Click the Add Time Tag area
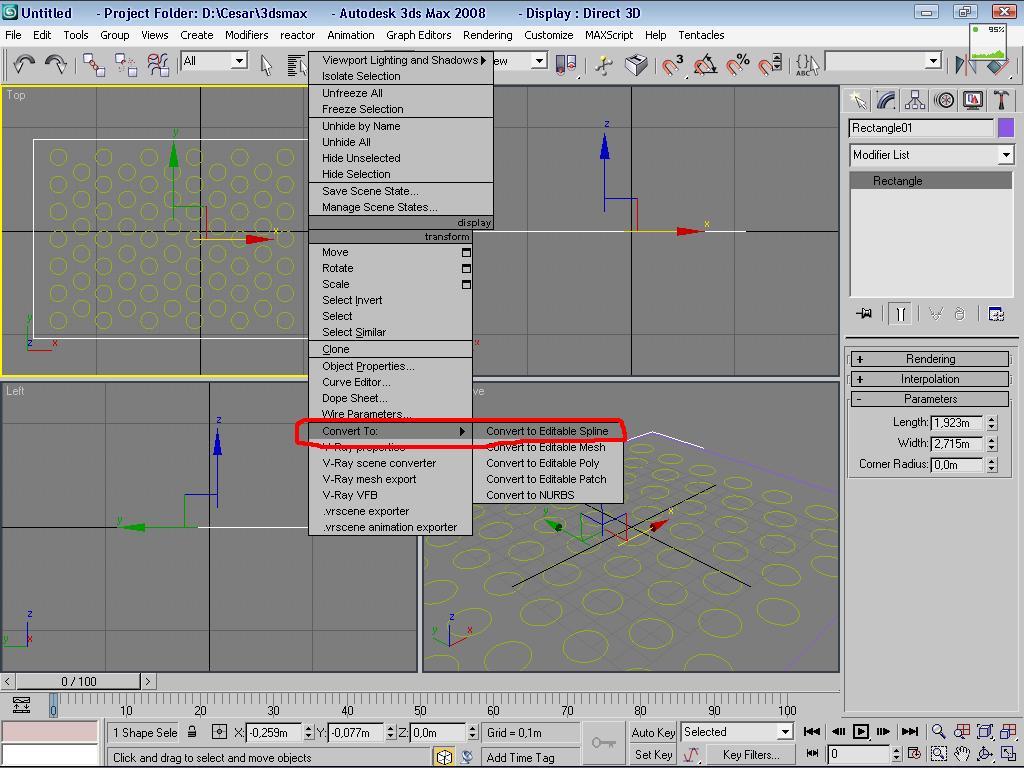Image resolution: width=1024 pixels, height=768 pixels. coord(530,758)
